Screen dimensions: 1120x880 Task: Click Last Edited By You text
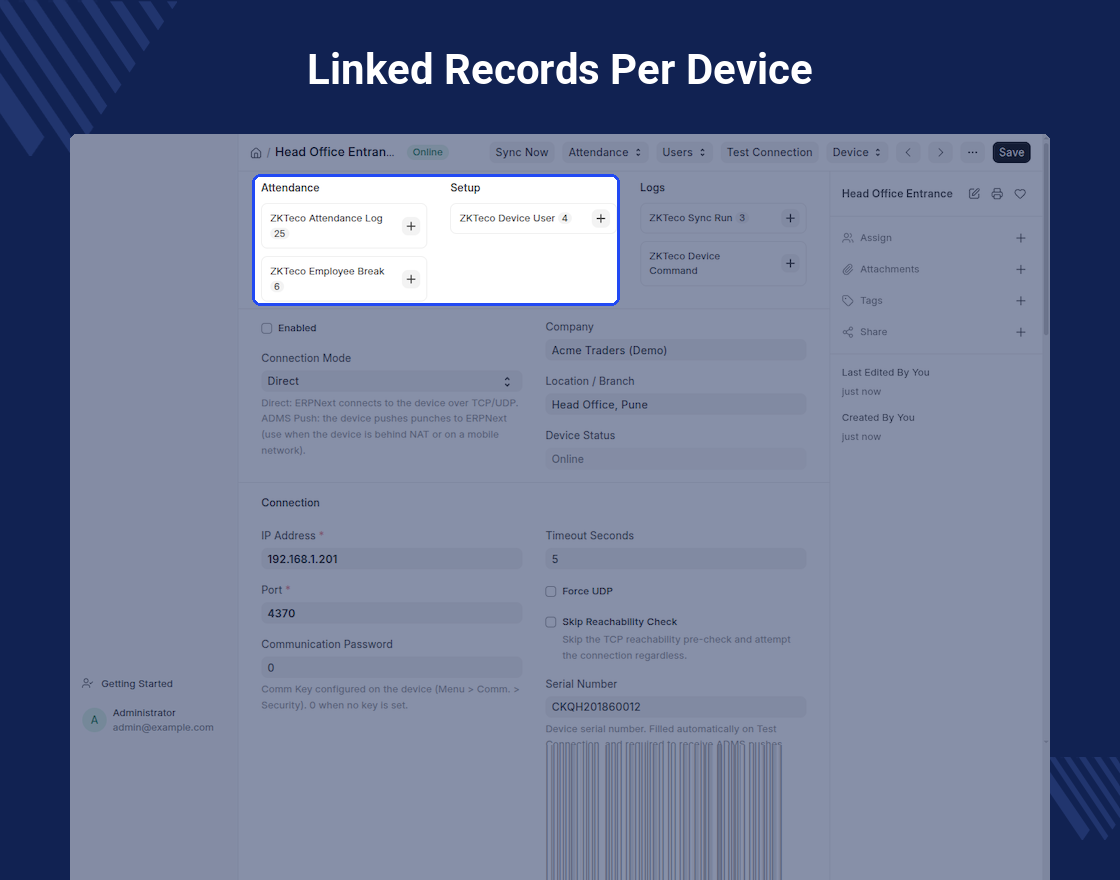[x=885, y=372]
